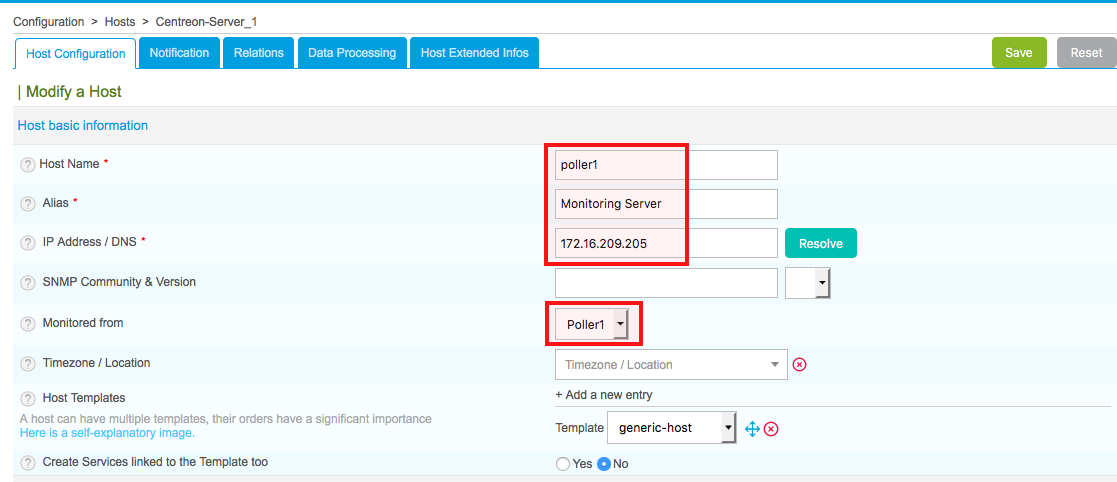Viewport: 1117px width, 482px height.
Task: Open the Host Extended Infos tab
Action: (474, 53)
